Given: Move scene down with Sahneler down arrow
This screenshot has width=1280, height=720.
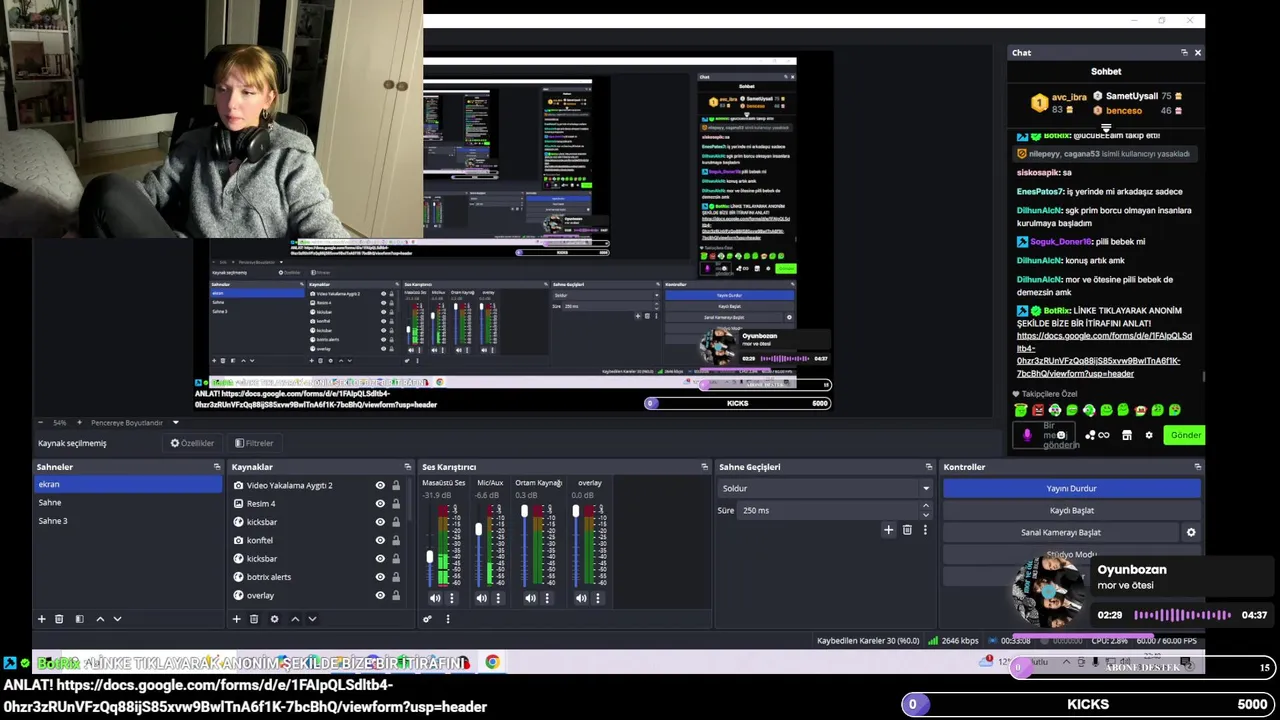Looking at the screenshot, I should click(x=117, y=619).
